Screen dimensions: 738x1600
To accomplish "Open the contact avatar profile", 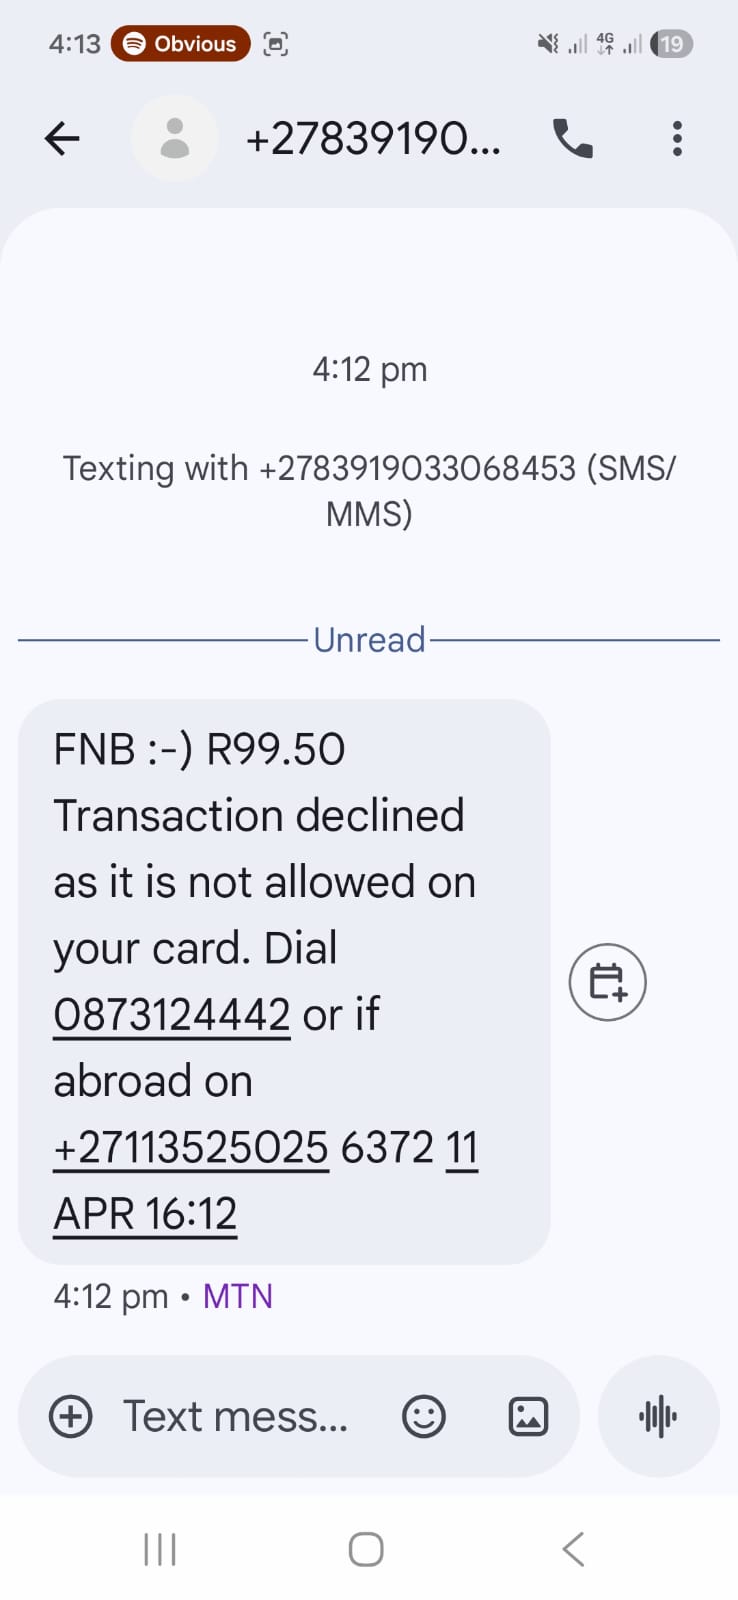I will tap(175, 139).
